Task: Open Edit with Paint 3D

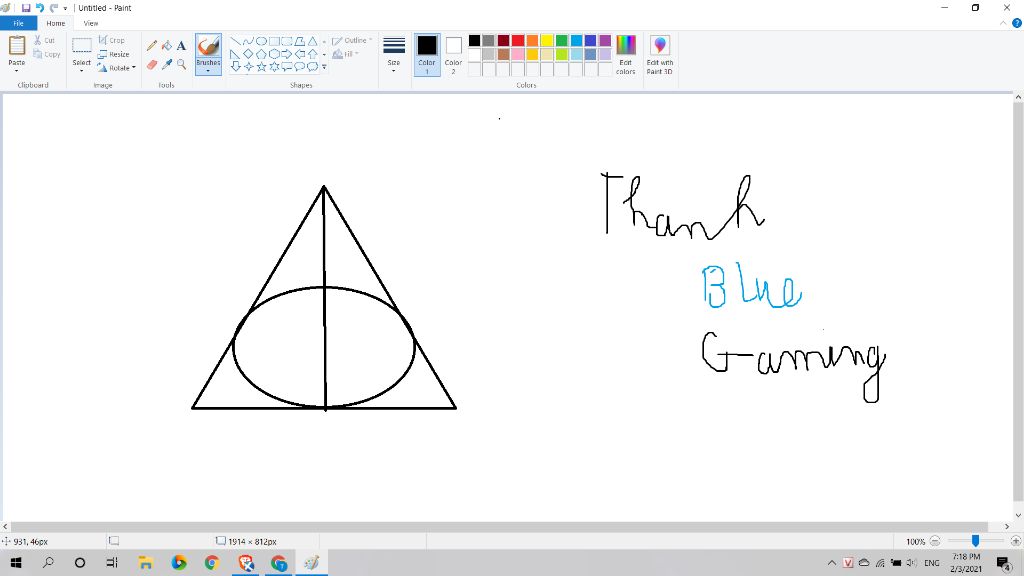Action: 660,55
